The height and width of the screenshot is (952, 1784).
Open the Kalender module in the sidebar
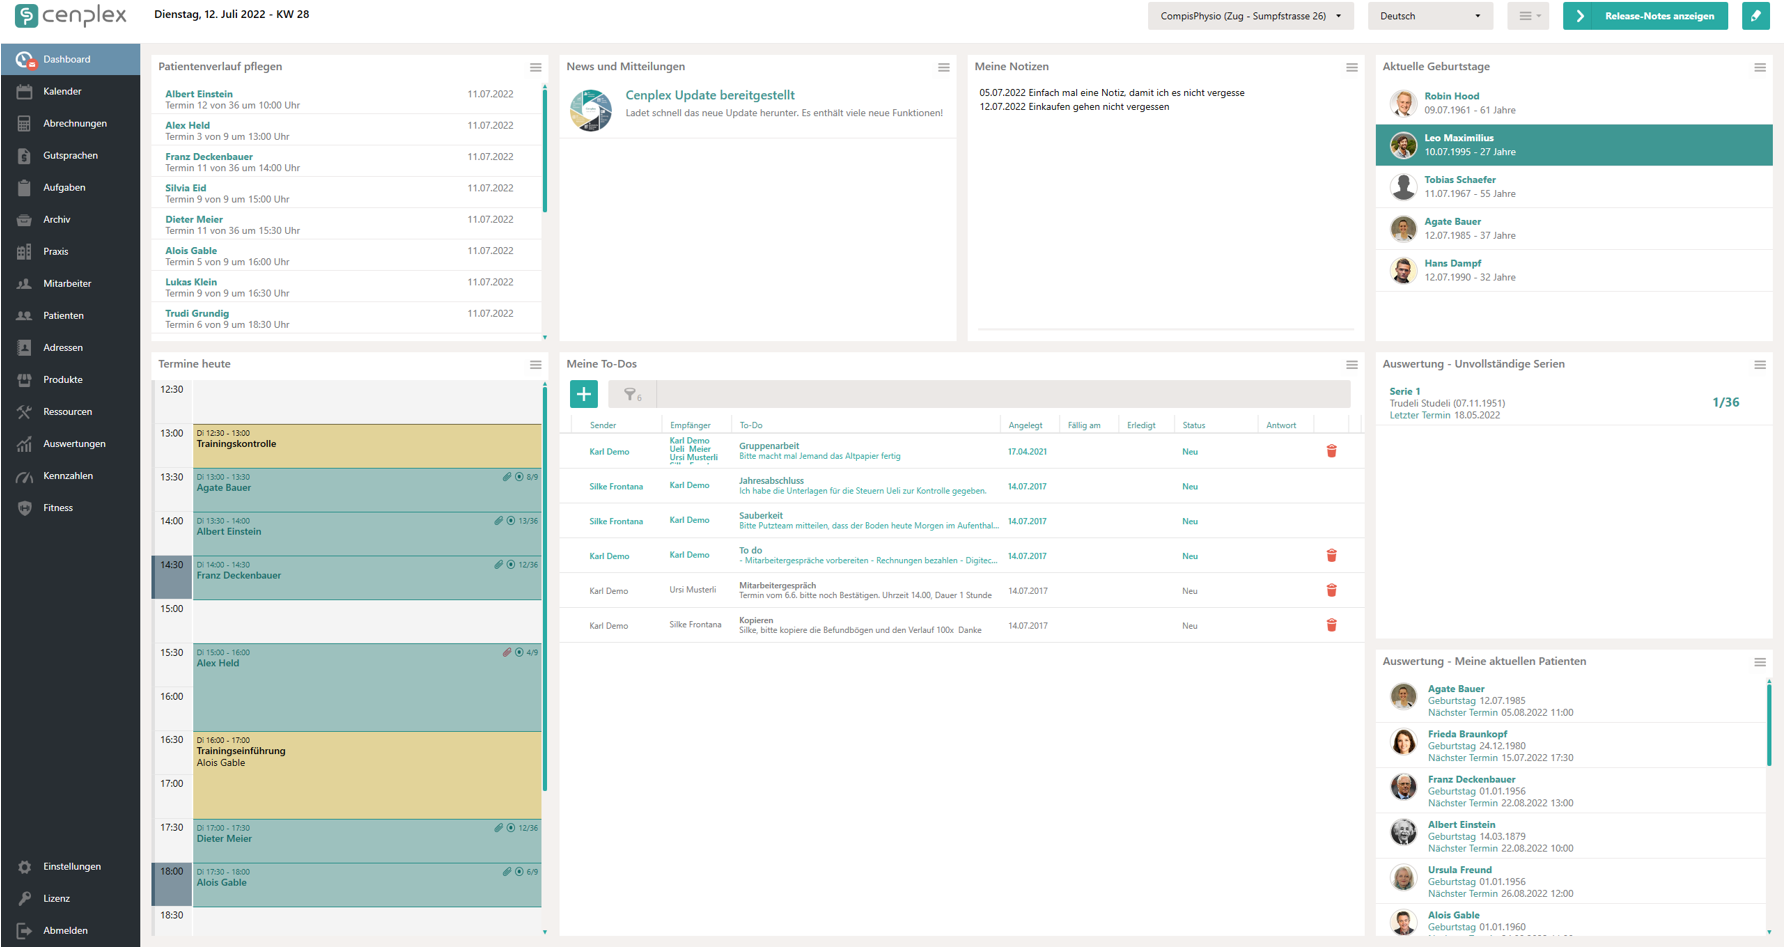pos(62,91)
